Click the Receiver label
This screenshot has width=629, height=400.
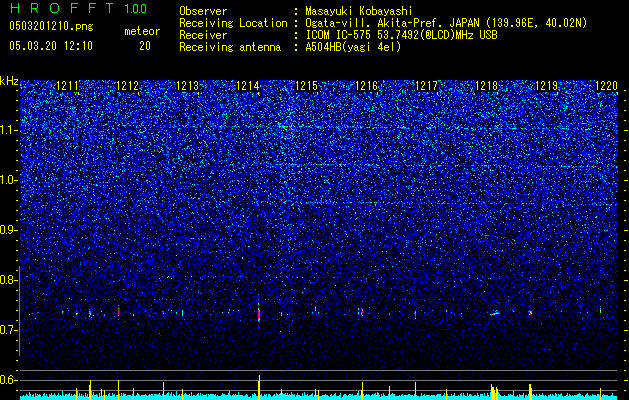coord(203,35)
